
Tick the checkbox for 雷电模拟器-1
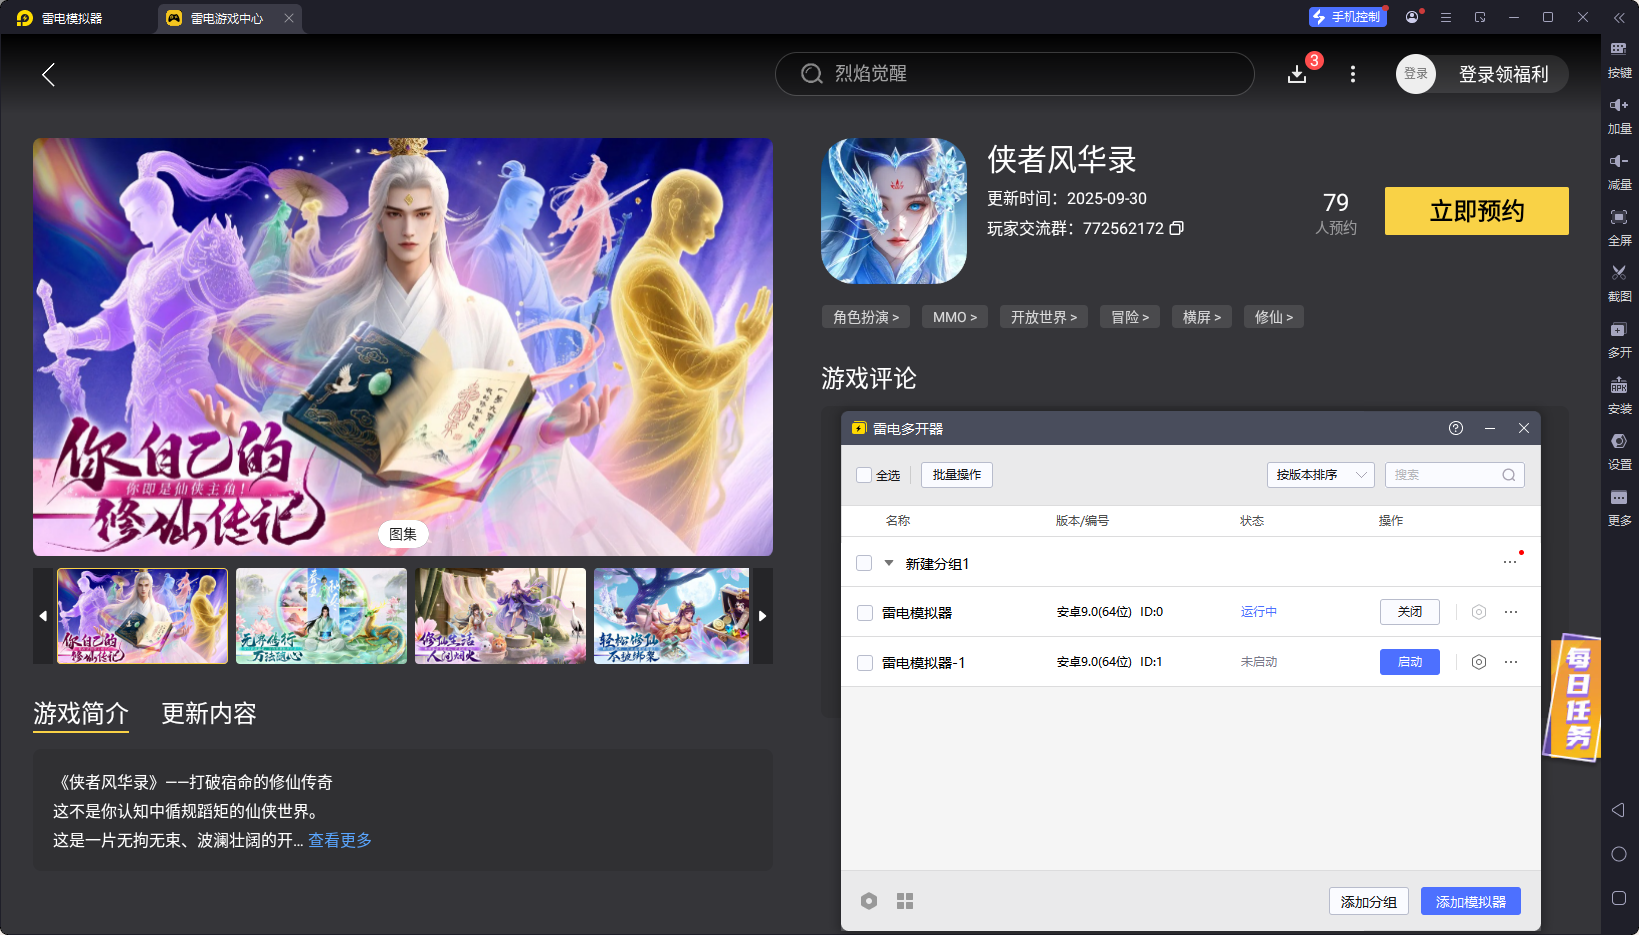(865, 663)
